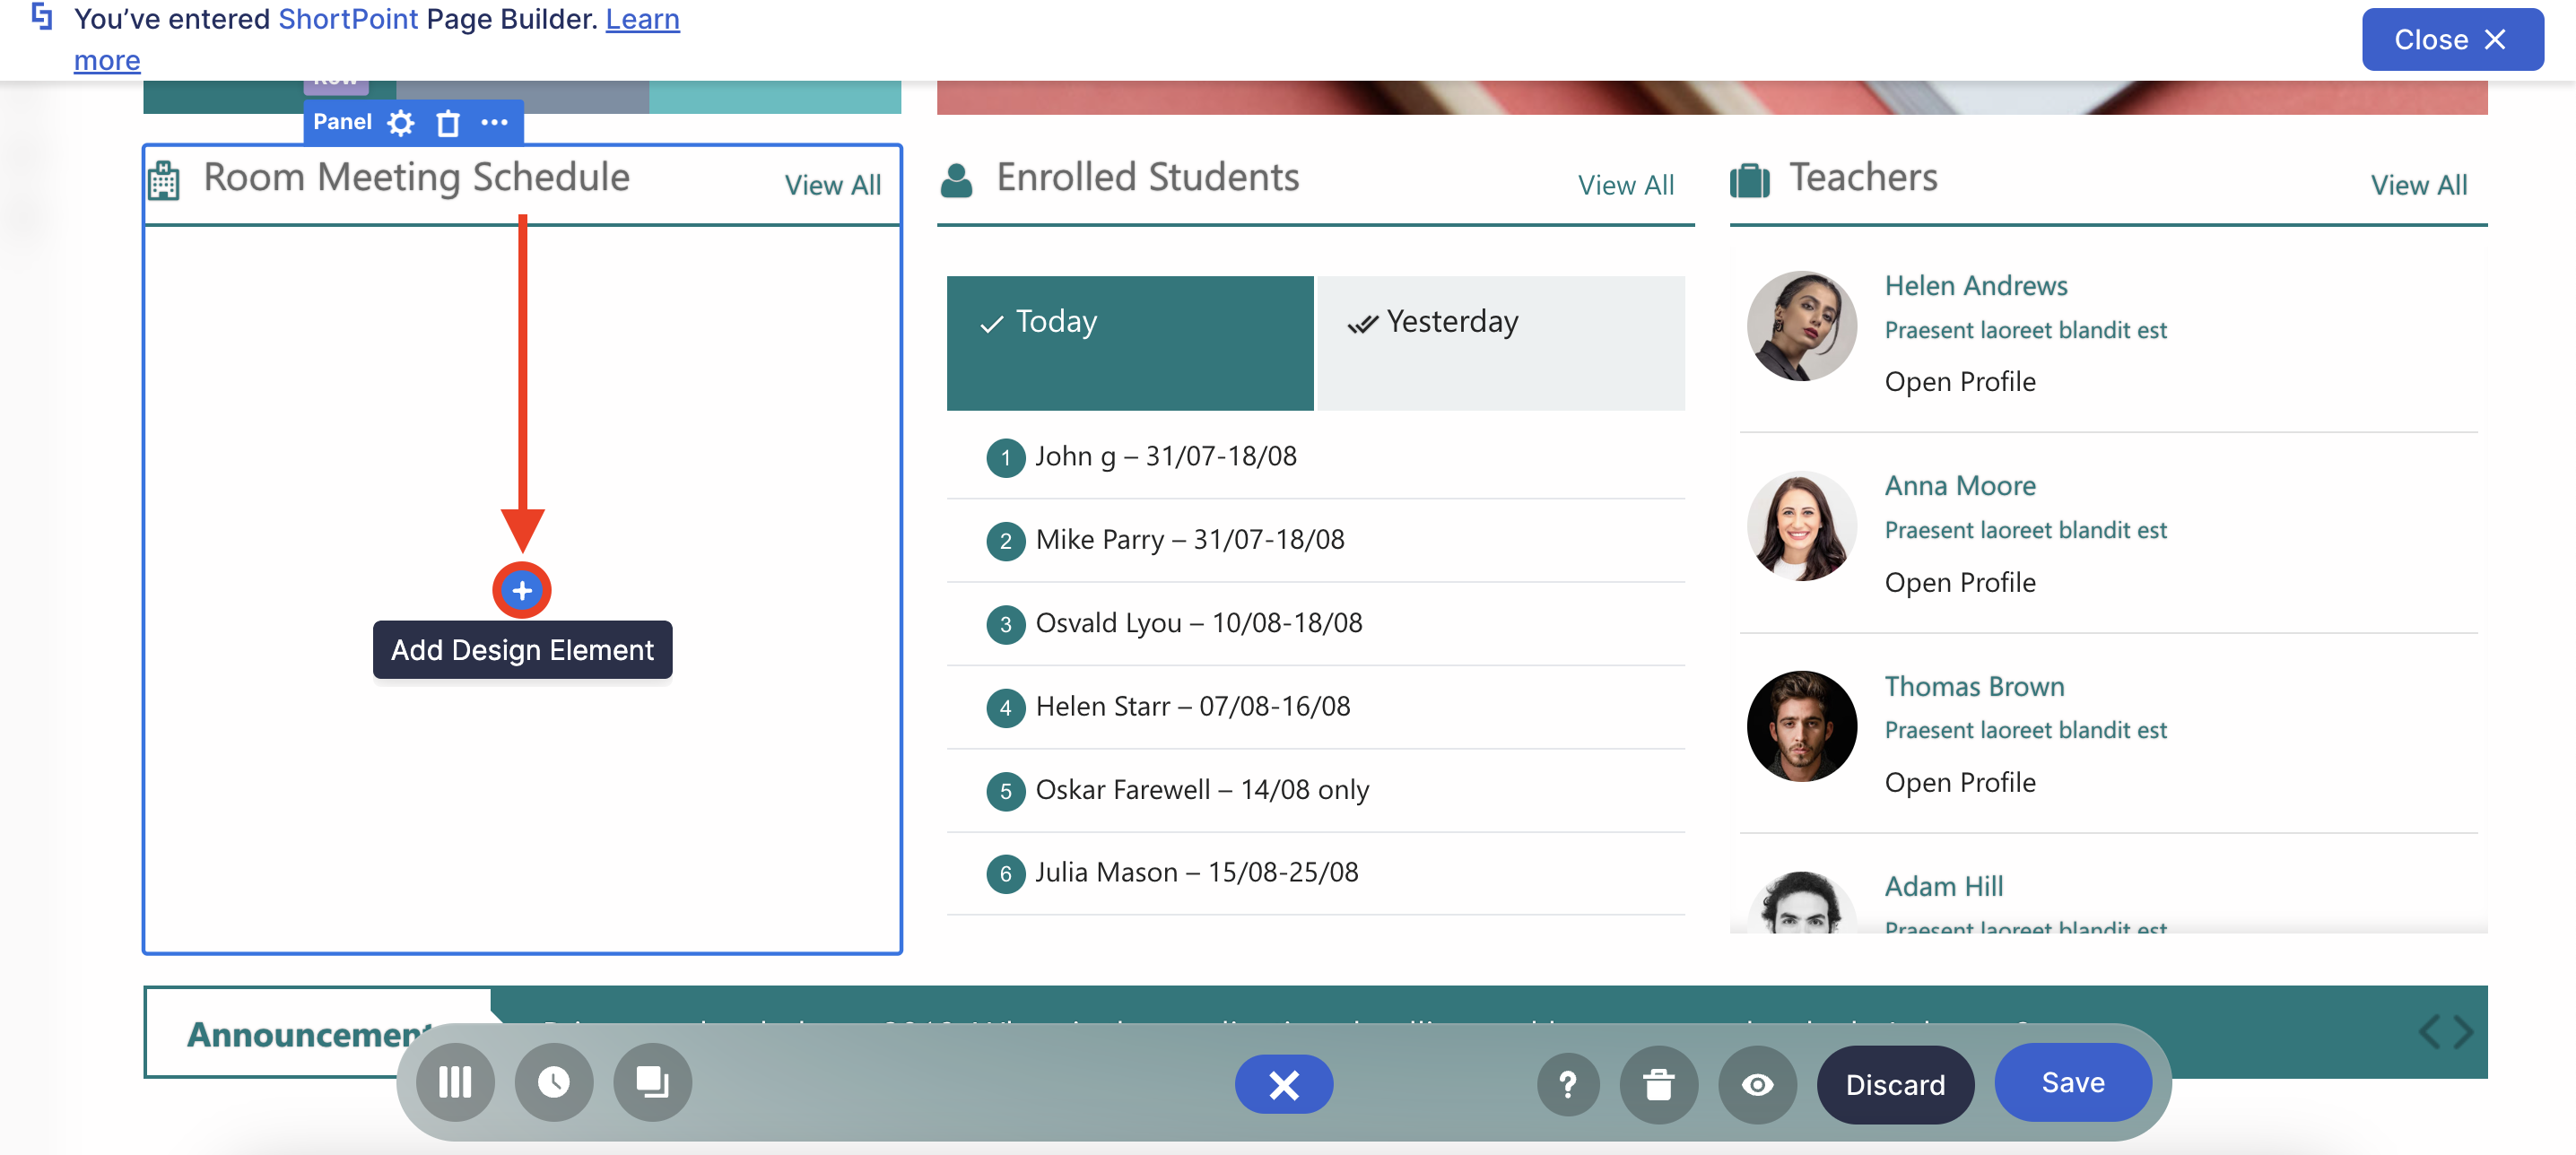2576x1155 pixels.
Task: Click View All for Enrolled Students
Action: [1625, 185]
